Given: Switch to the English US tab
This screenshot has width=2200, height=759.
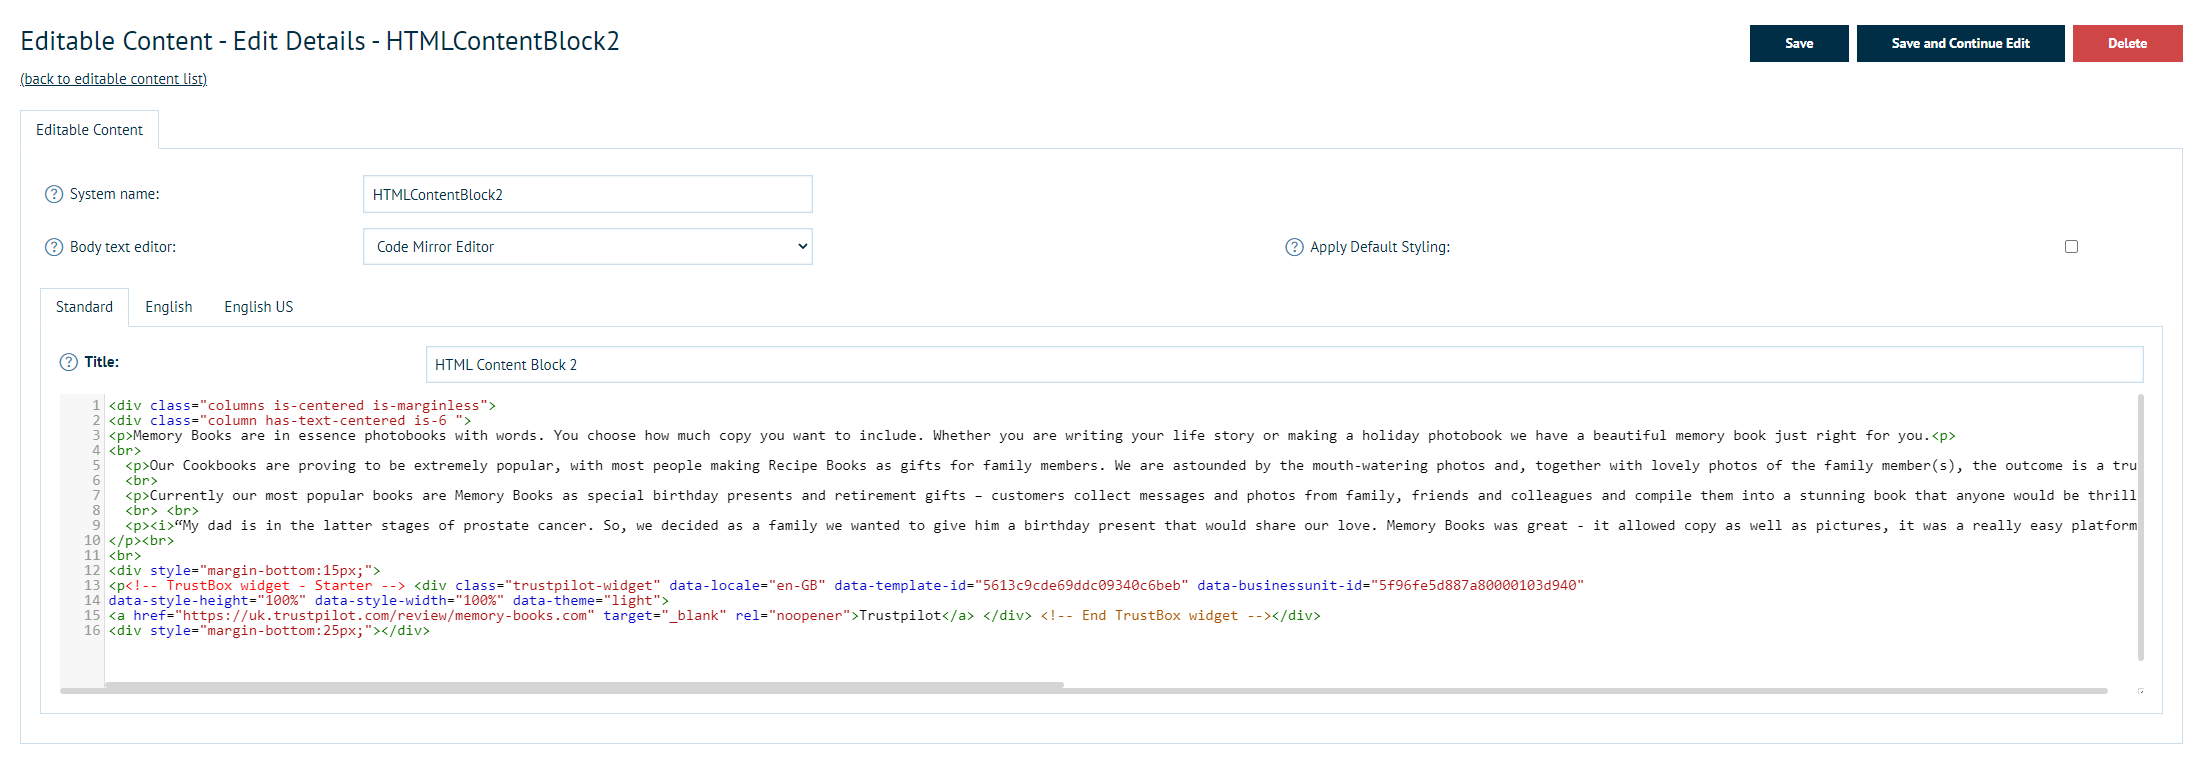Looking at the screenshot, I should (258, 307).
